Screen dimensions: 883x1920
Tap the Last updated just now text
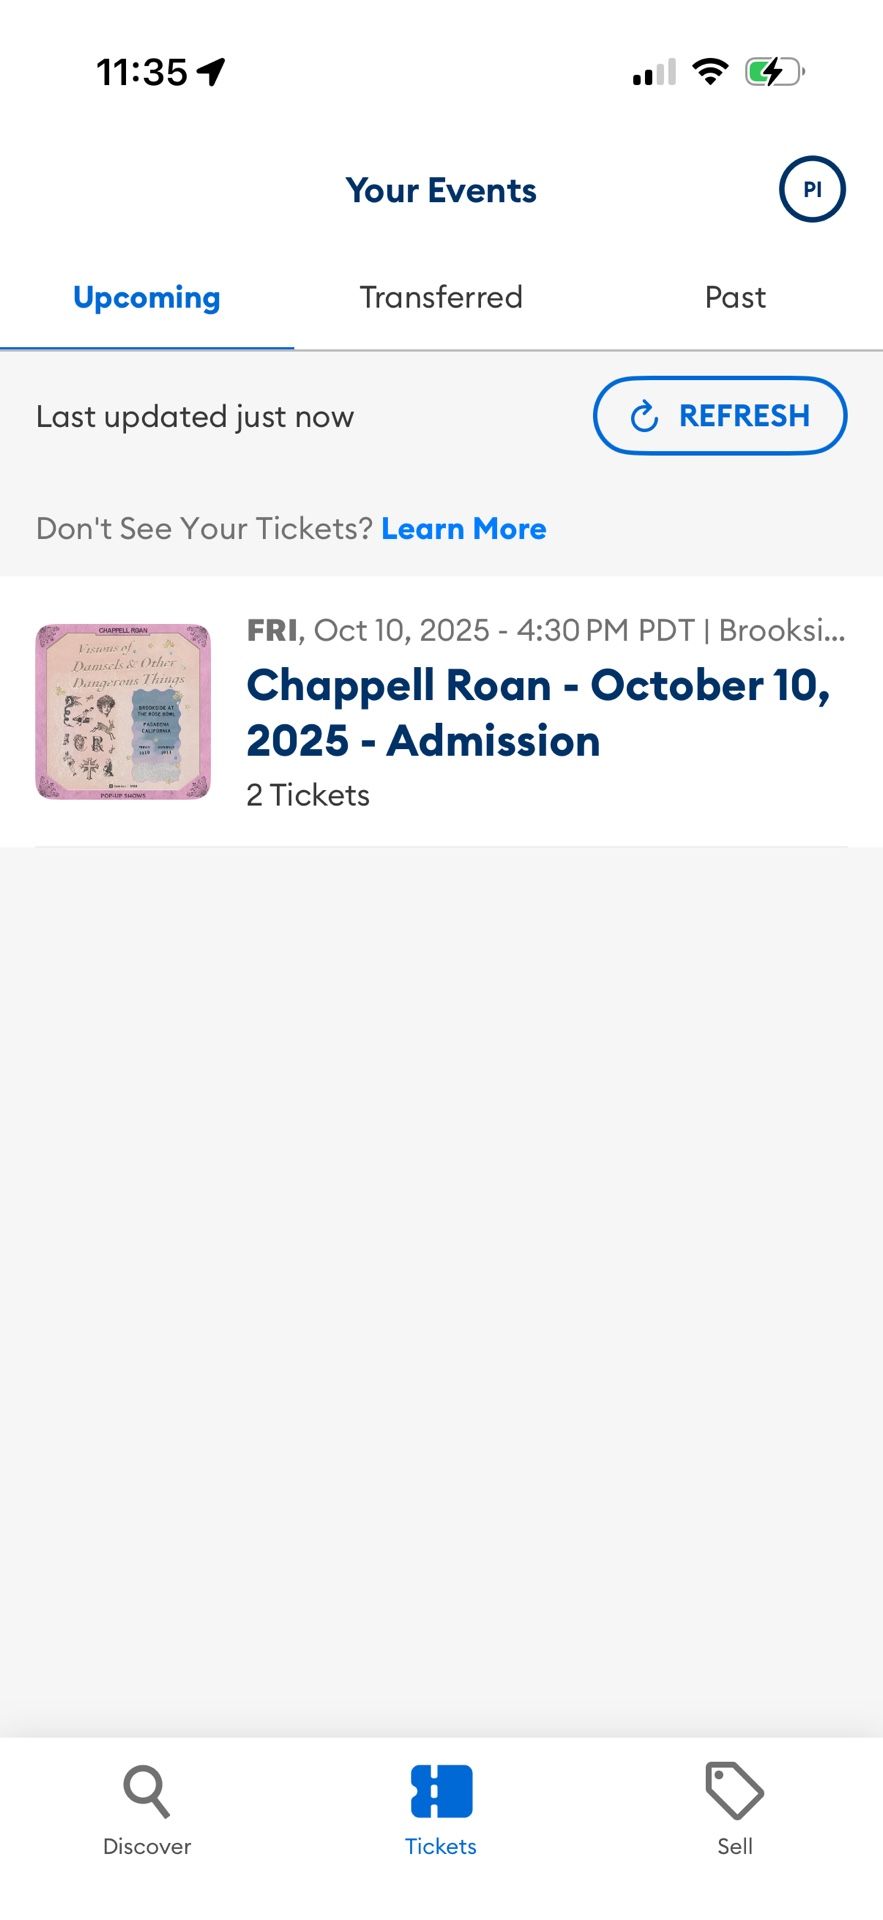point(195,417)
